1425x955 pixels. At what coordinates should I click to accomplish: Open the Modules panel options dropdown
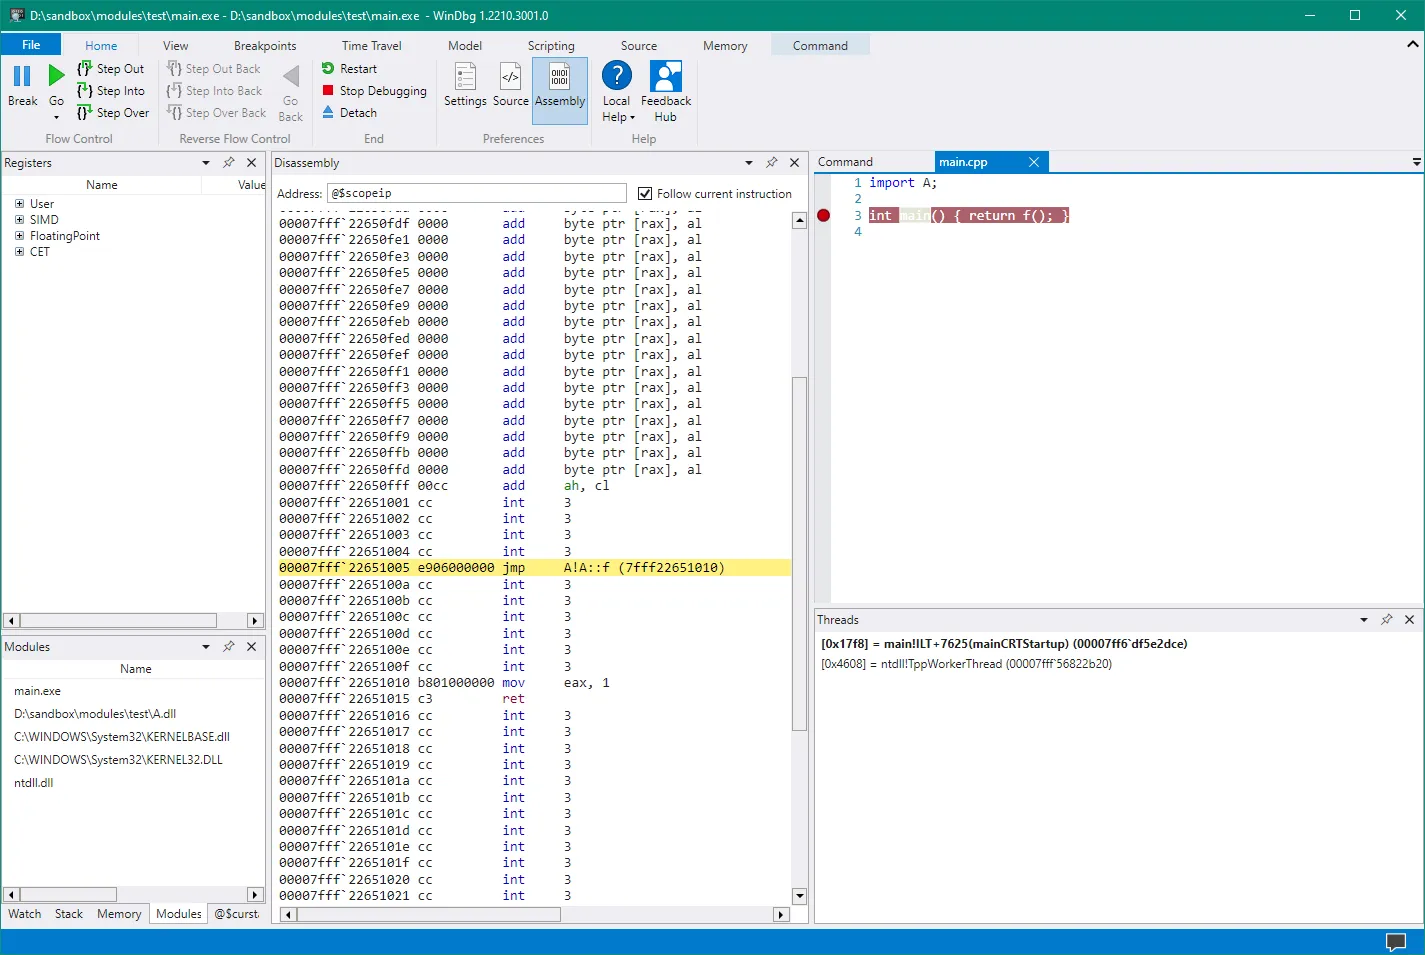tap(206, 646)
